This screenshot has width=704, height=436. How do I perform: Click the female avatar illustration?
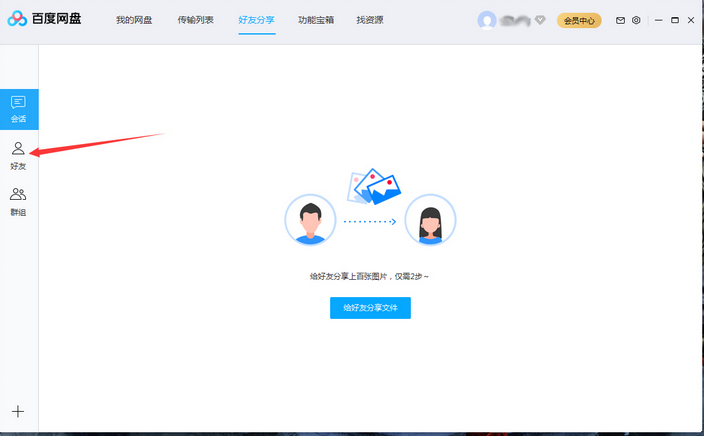pos(430,220)
